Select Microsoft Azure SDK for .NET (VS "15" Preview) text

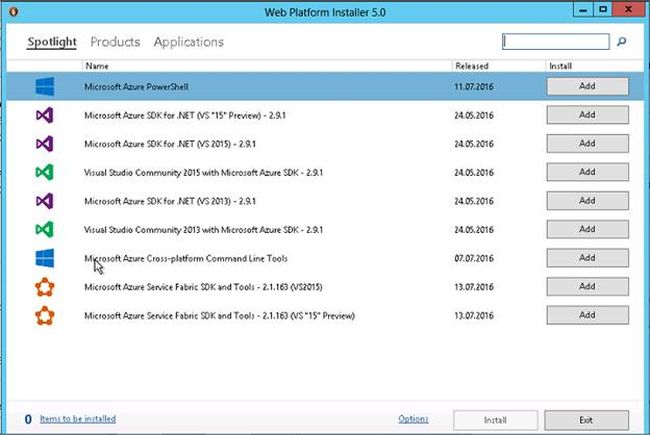coord(185,115)
